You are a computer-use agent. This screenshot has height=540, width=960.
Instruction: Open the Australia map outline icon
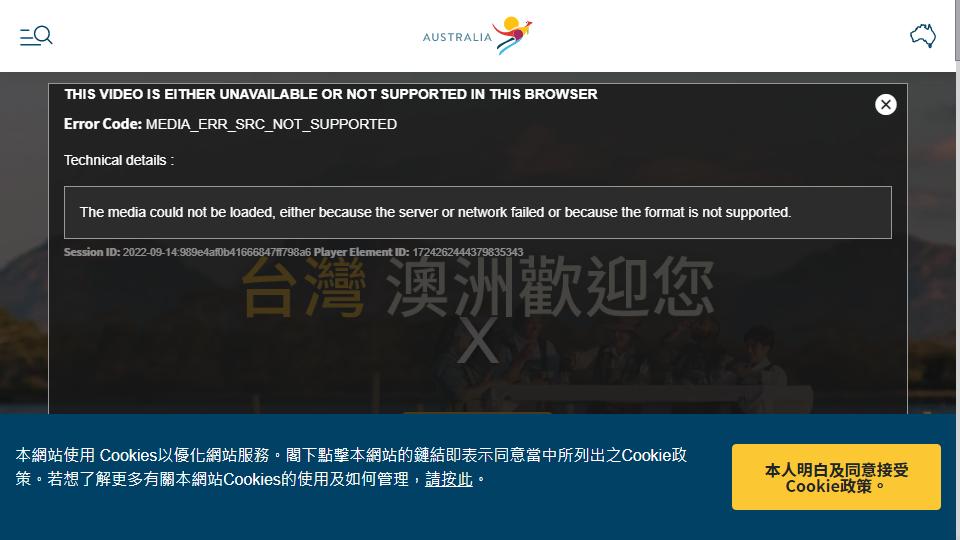pyautogui.click(x=923, y=36)
